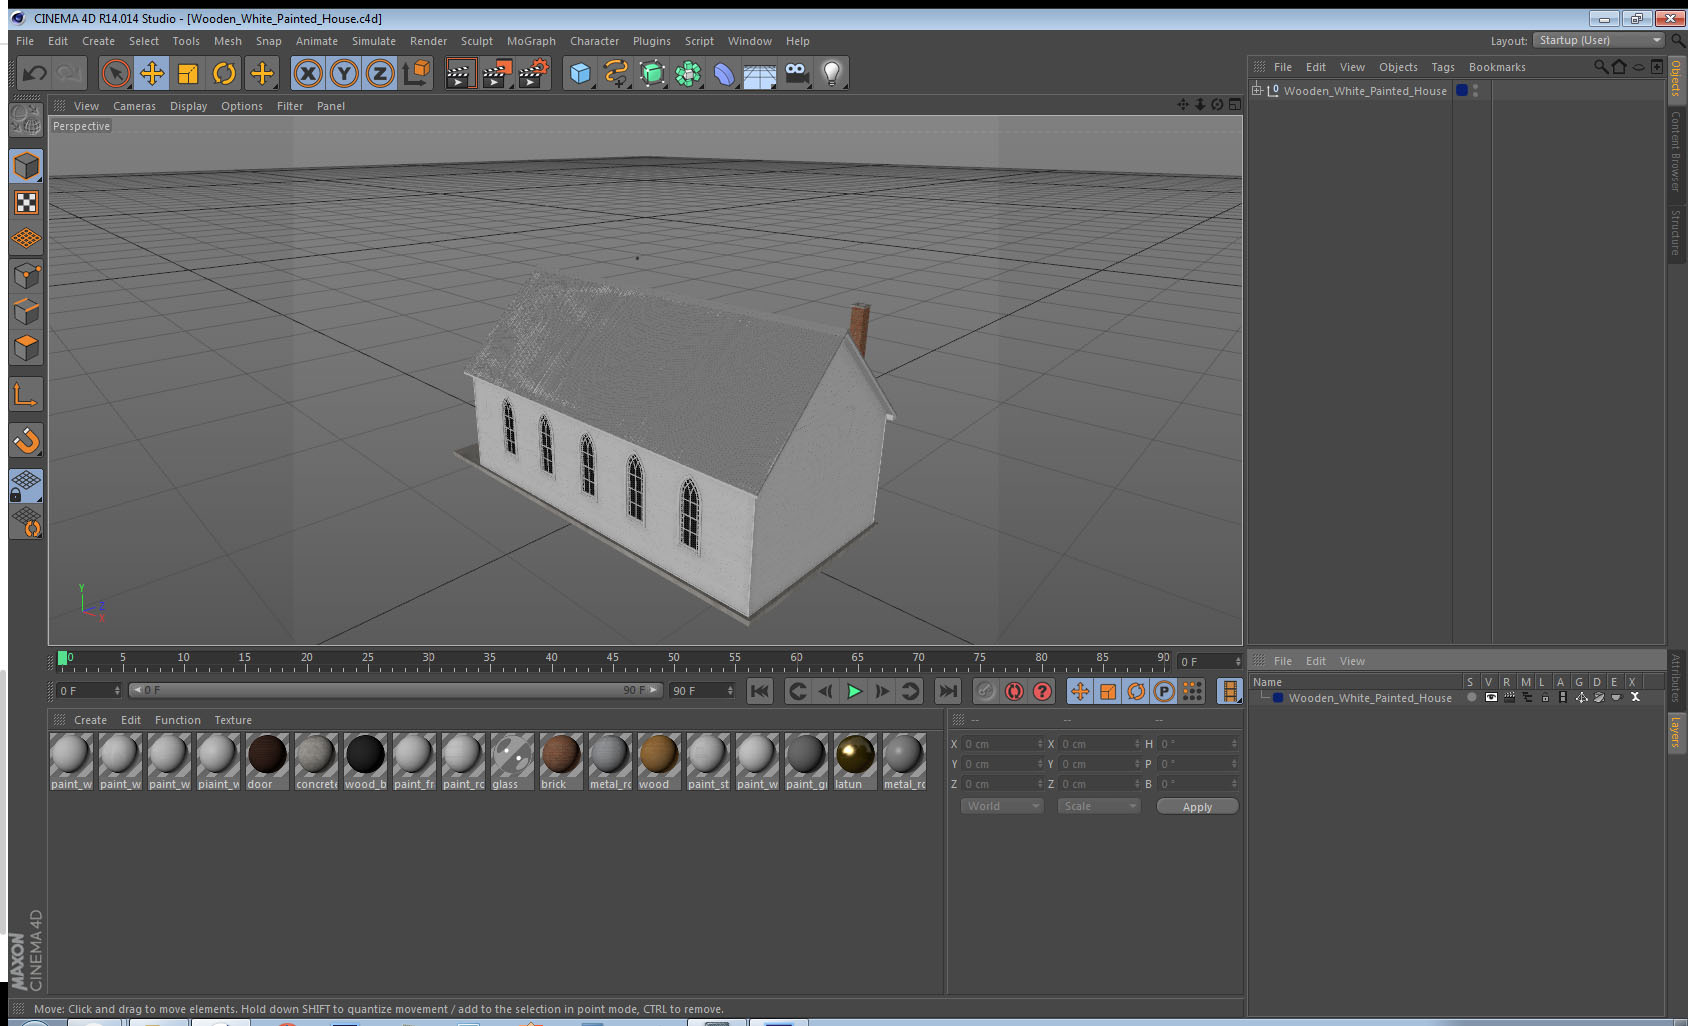
Task: Toggle Z axis lock
Action: coord(380,73)
